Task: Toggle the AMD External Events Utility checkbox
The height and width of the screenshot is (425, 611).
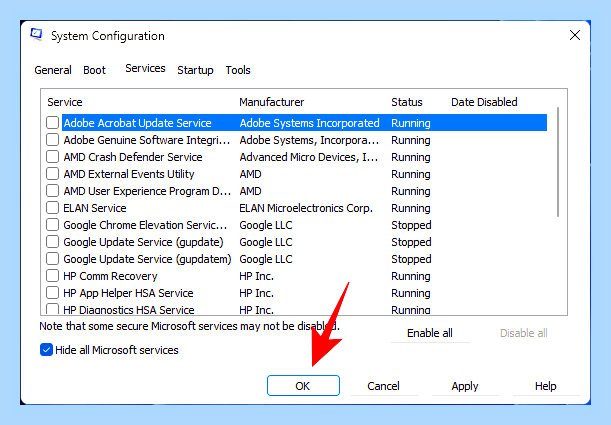Action: pyautogui.click(x=52, y=174)
